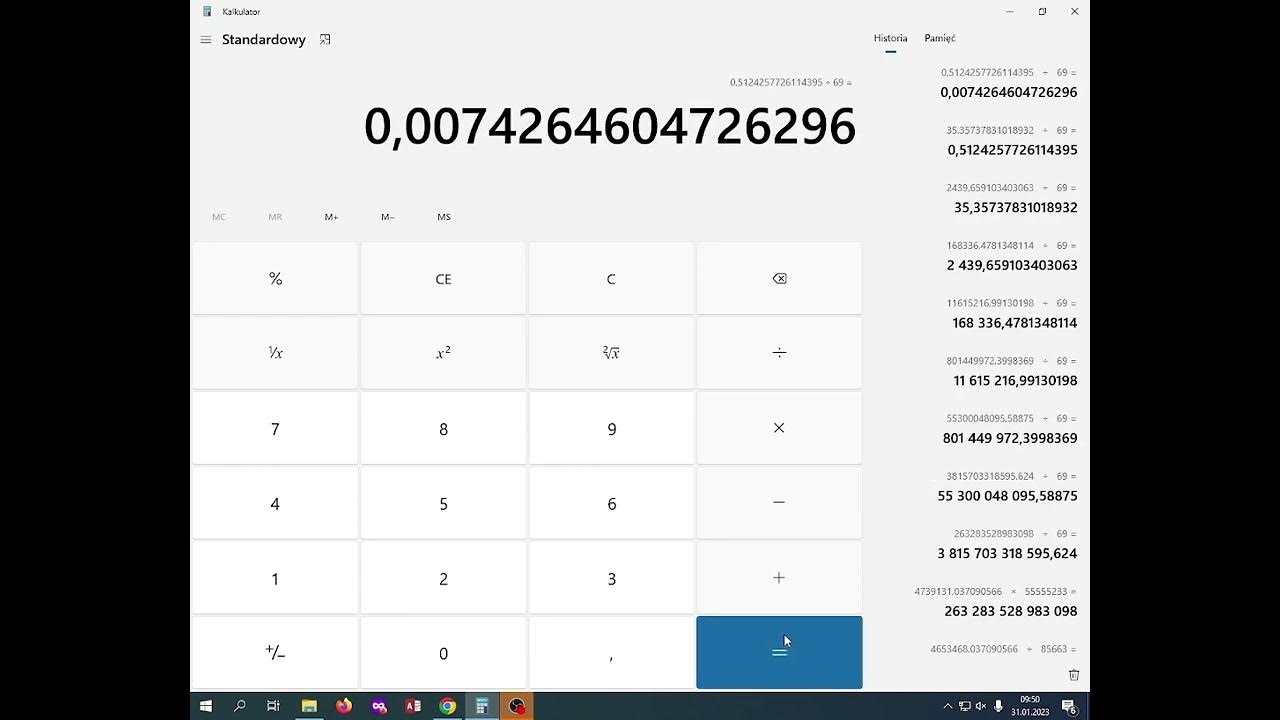
Task: Click digit 4 key
Action: click(x=275, y=503)
